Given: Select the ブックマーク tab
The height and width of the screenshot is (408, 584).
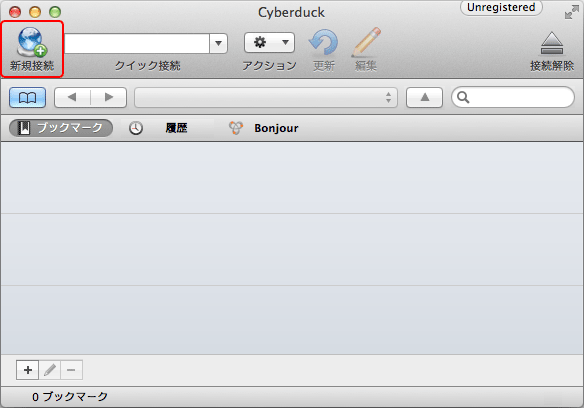Looking at the screenshot, I should point(61,128).
